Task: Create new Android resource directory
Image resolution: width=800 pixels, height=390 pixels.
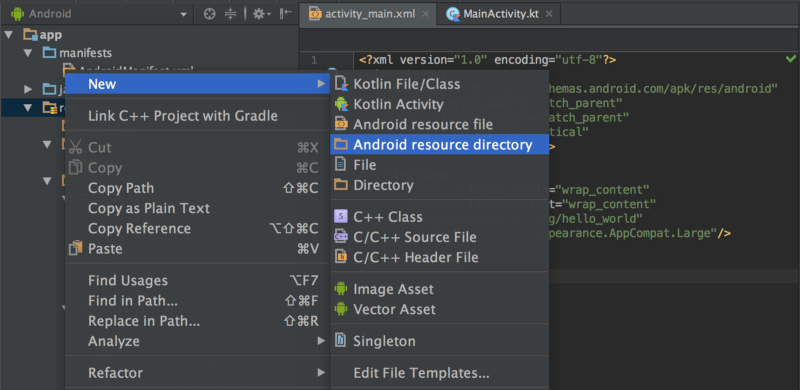Action: coord(440,145)
